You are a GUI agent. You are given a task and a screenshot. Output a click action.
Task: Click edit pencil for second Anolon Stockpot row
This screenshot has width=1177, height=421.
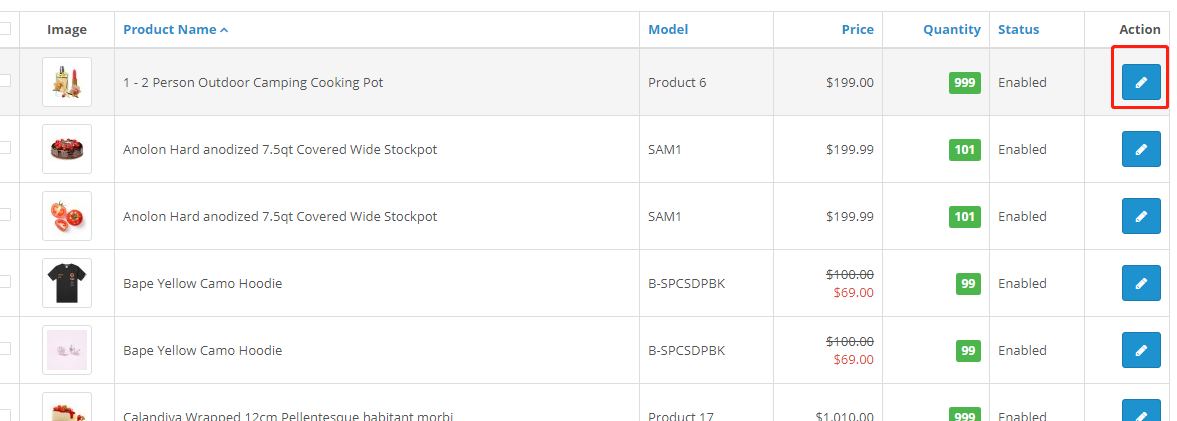coord(1141,216)
